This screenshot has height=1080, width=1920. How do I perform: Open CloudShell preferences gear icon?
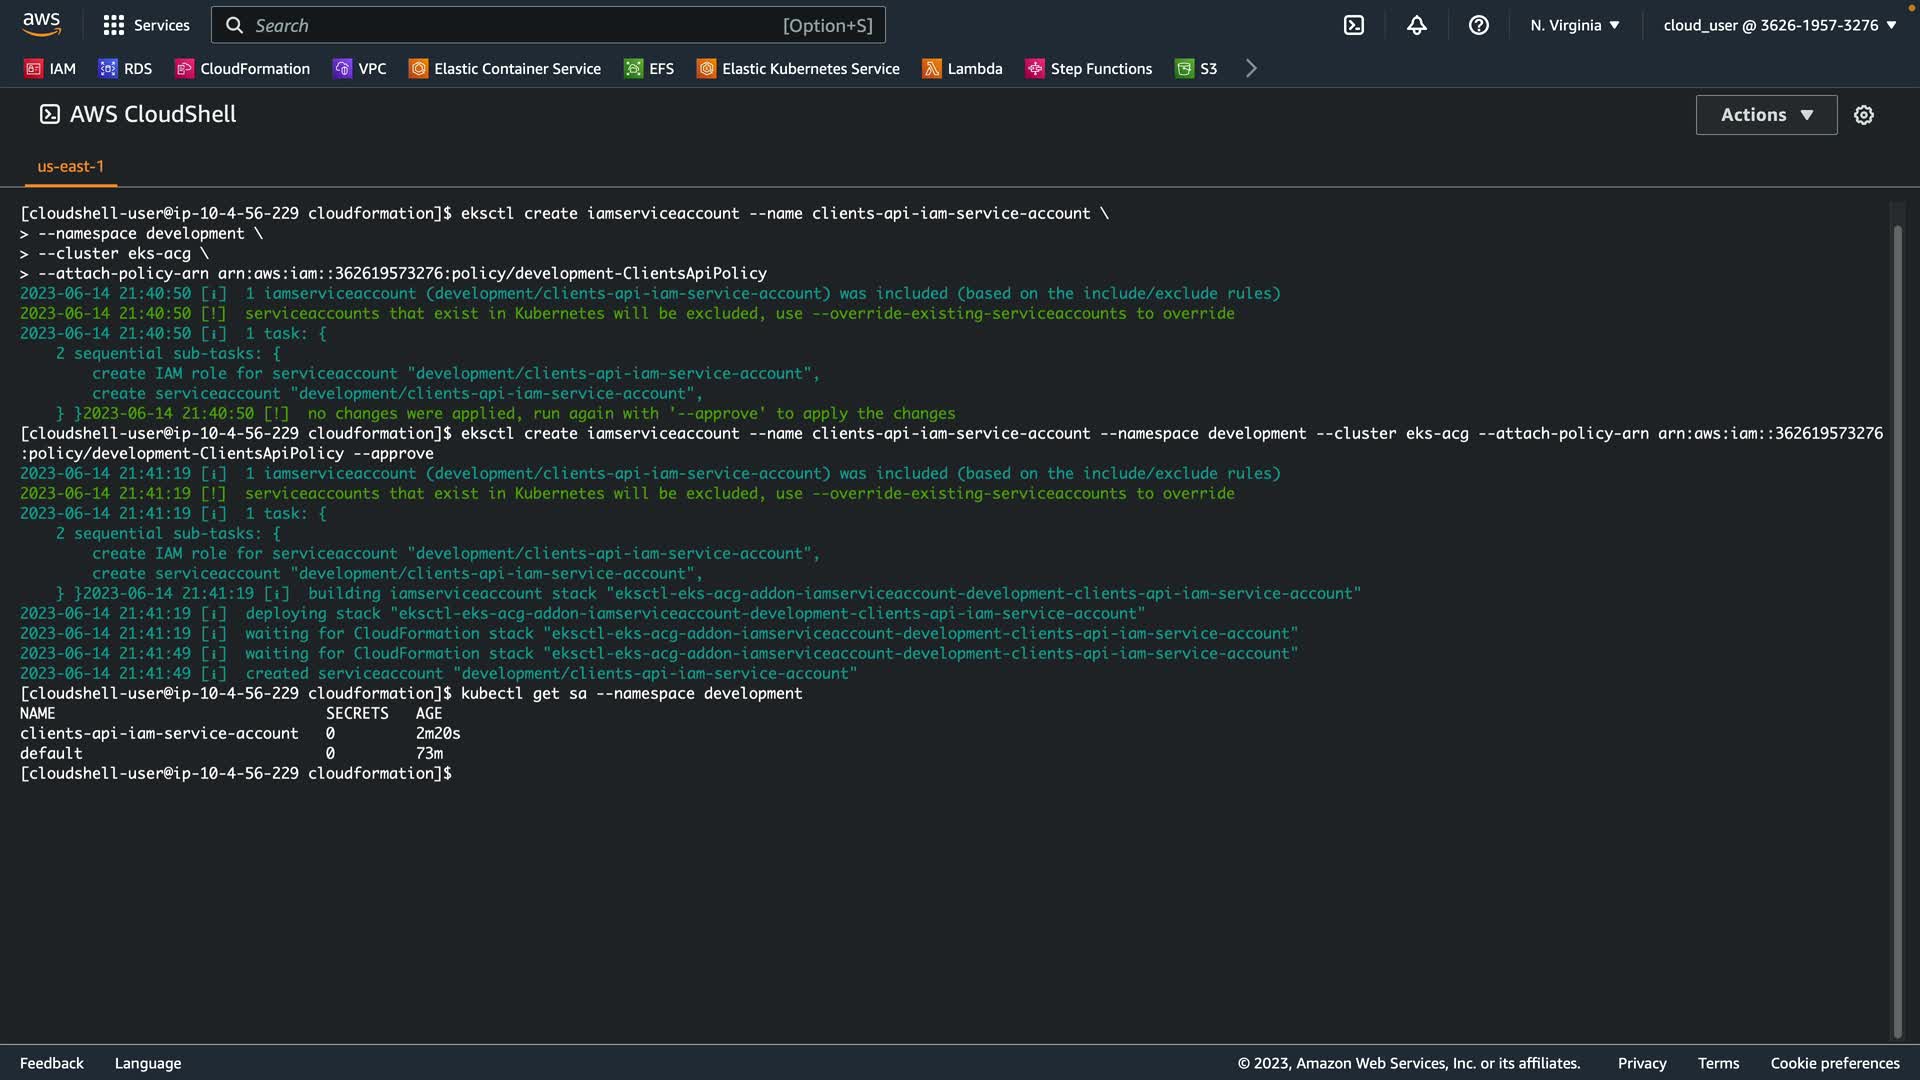pyautogui.click(x=1863, y=115)
